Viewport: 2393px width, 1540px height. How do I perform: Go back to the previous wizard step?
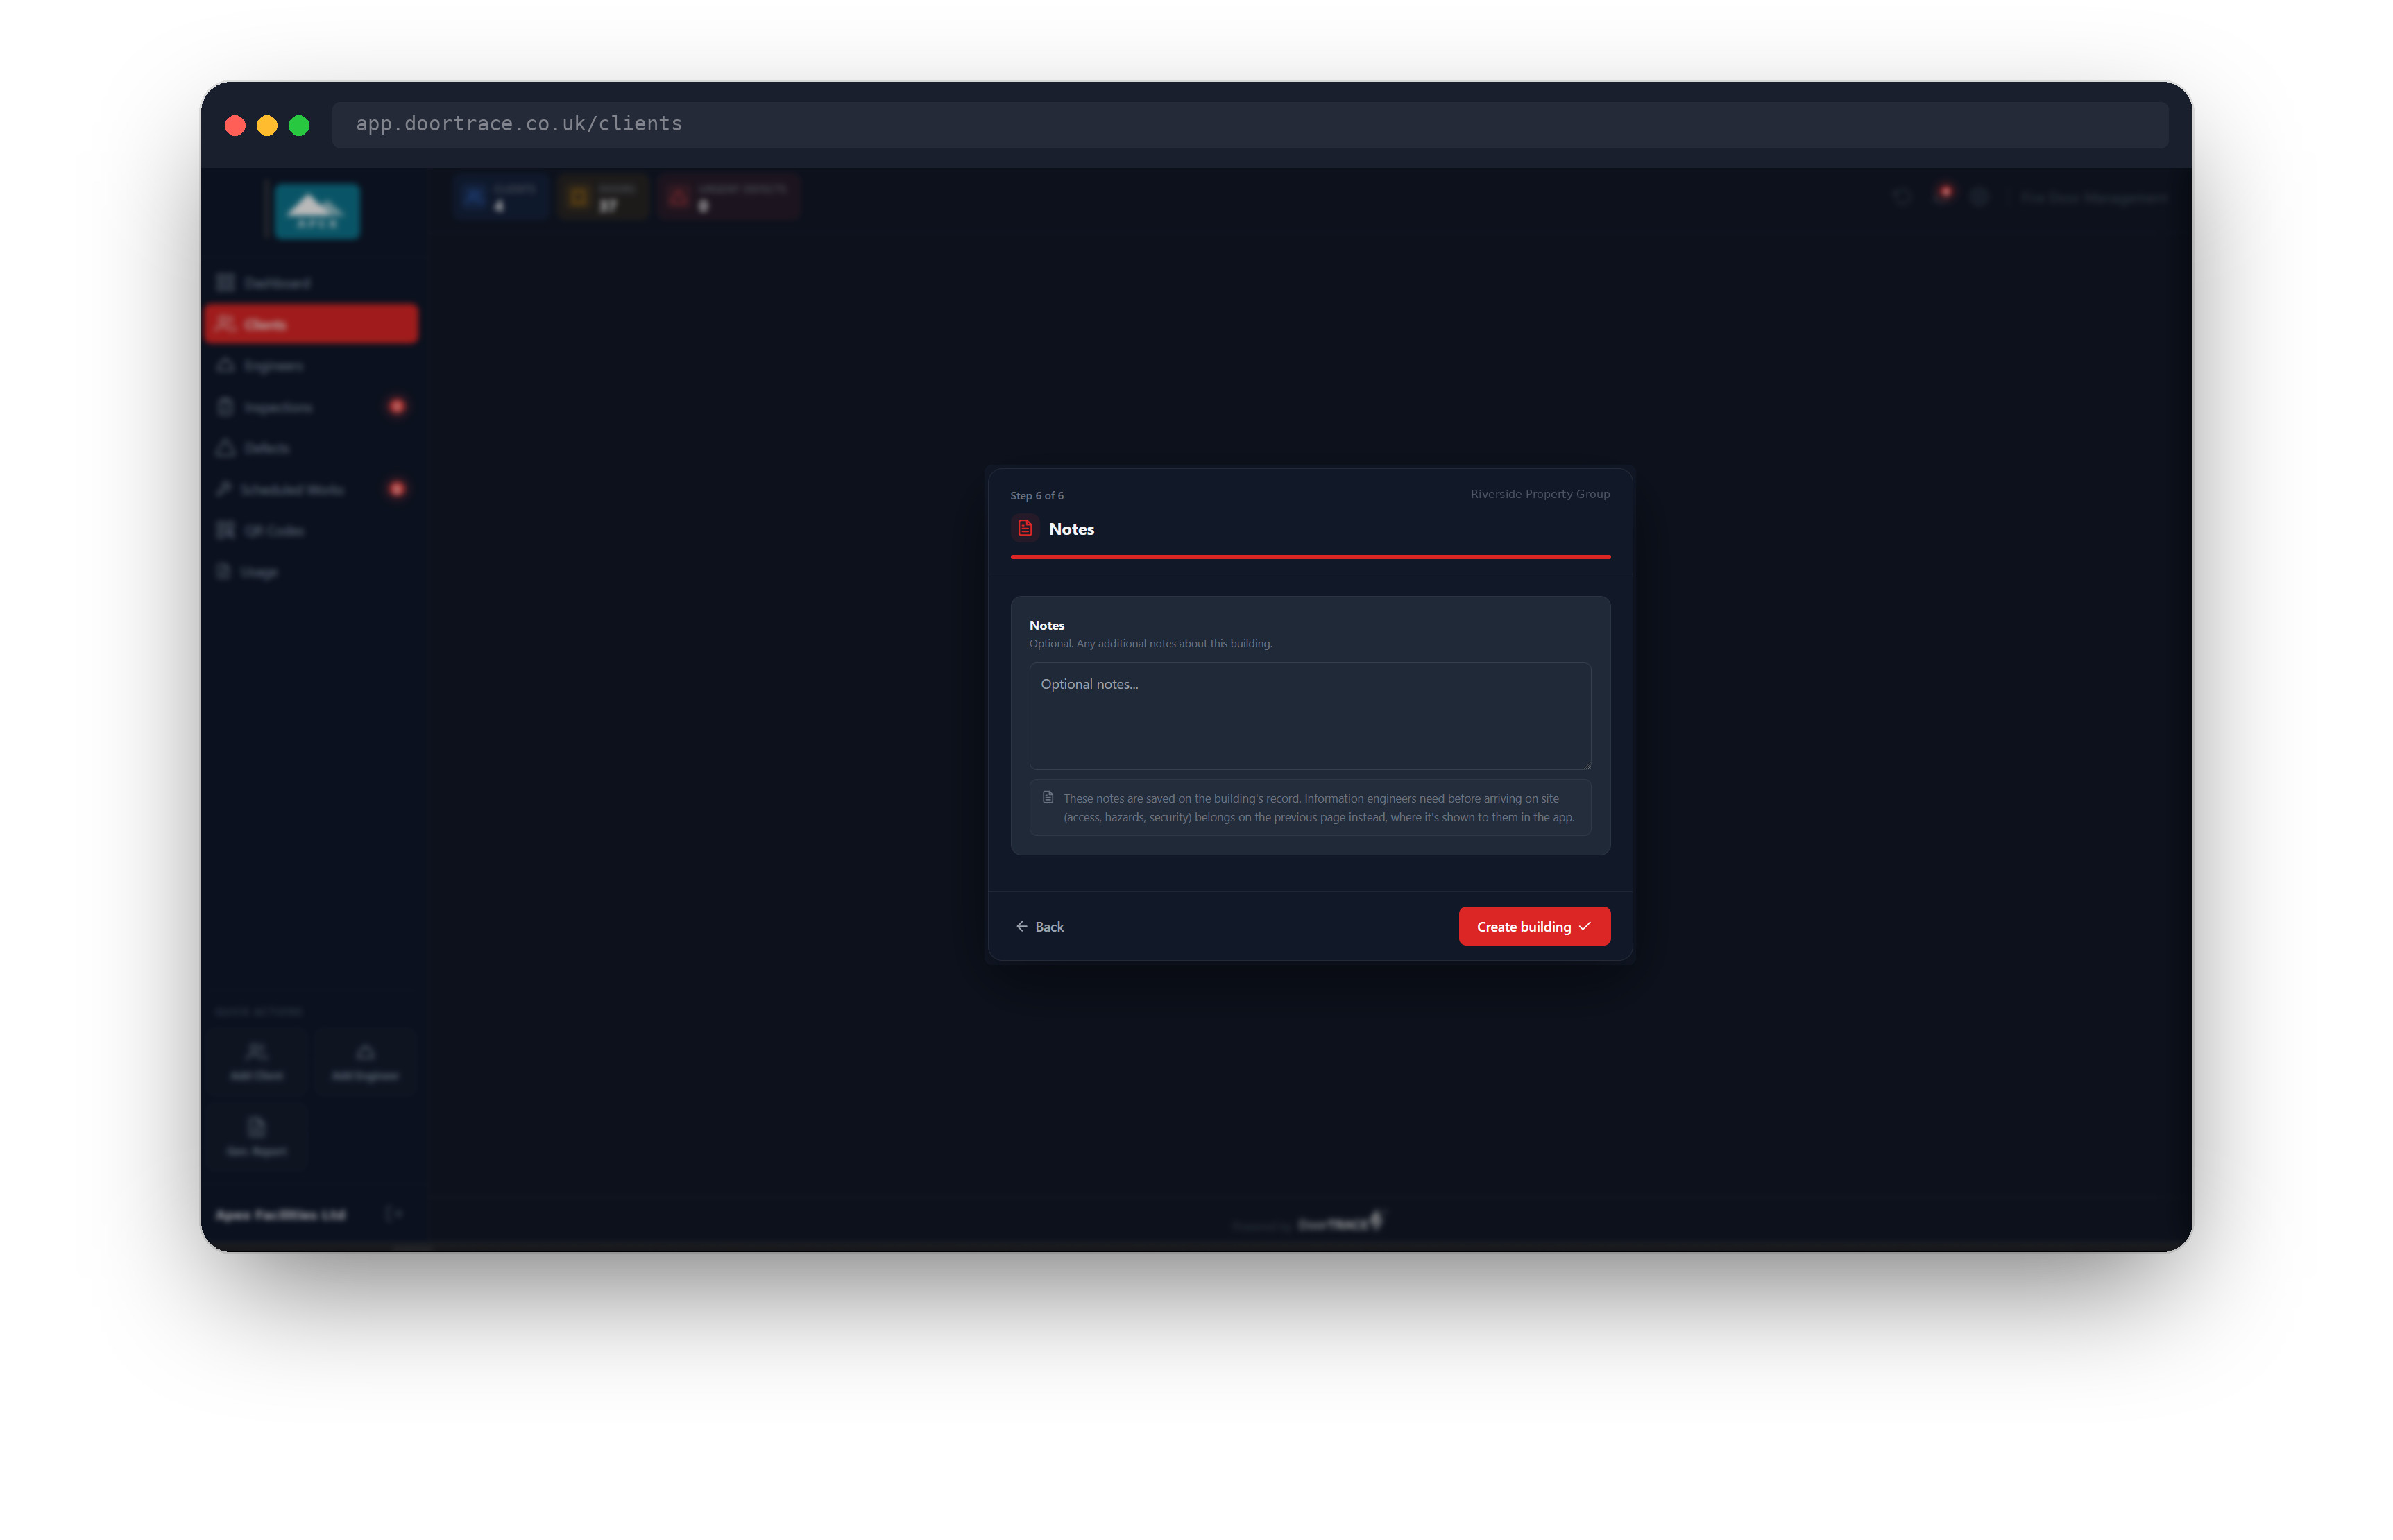[x=1040, y=927]
